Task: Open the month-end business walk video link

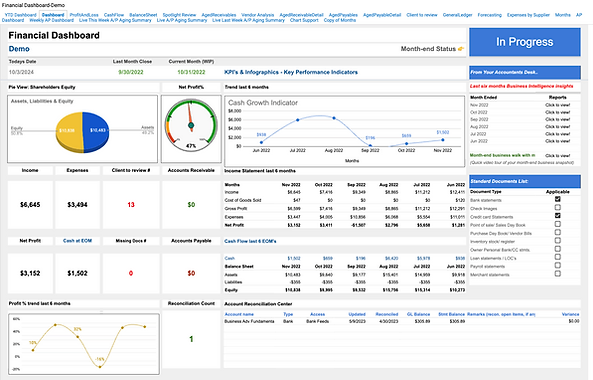Action: click(557, 155)
